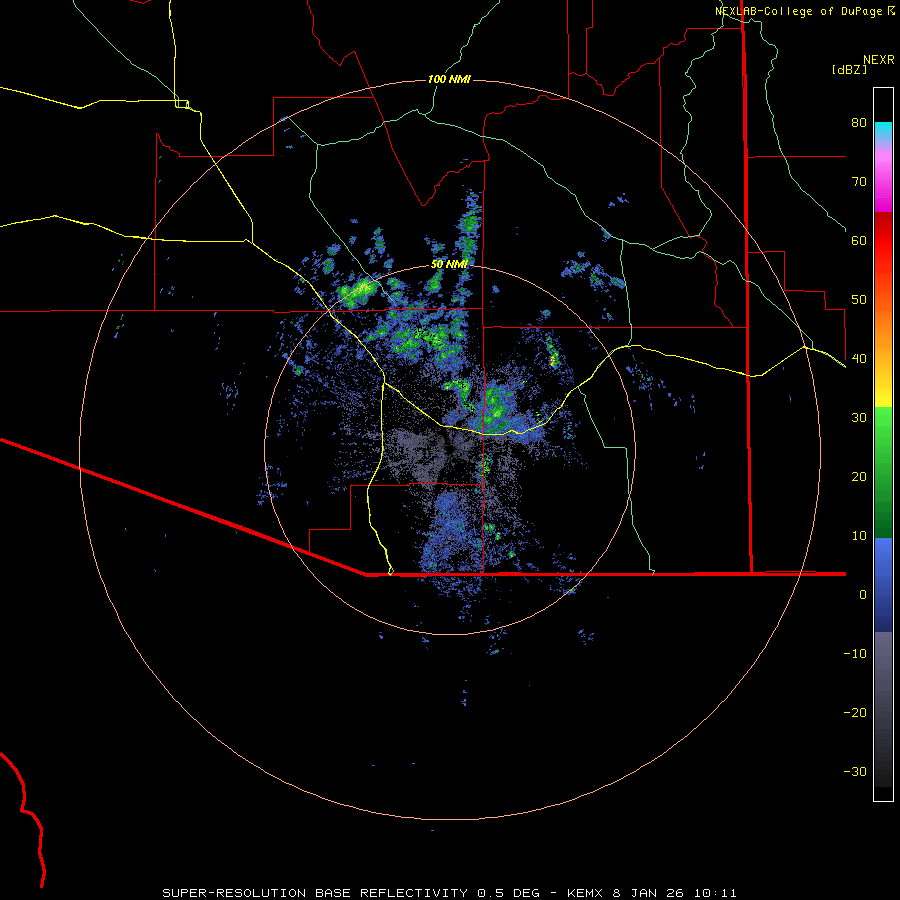Viewport: 900px width, 900px height.
Task: Click the -30 value on the dBZ scale
Action: pos(855,771)
